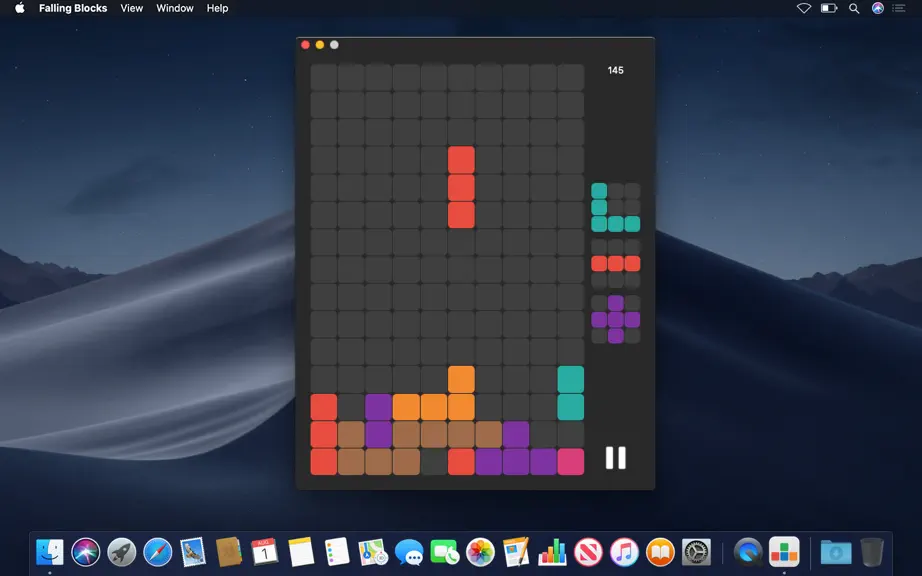This screenshot has width=922, height=576.
Task: Click the teal L-shaped next piece preview
Action: (x=616, y=207)
